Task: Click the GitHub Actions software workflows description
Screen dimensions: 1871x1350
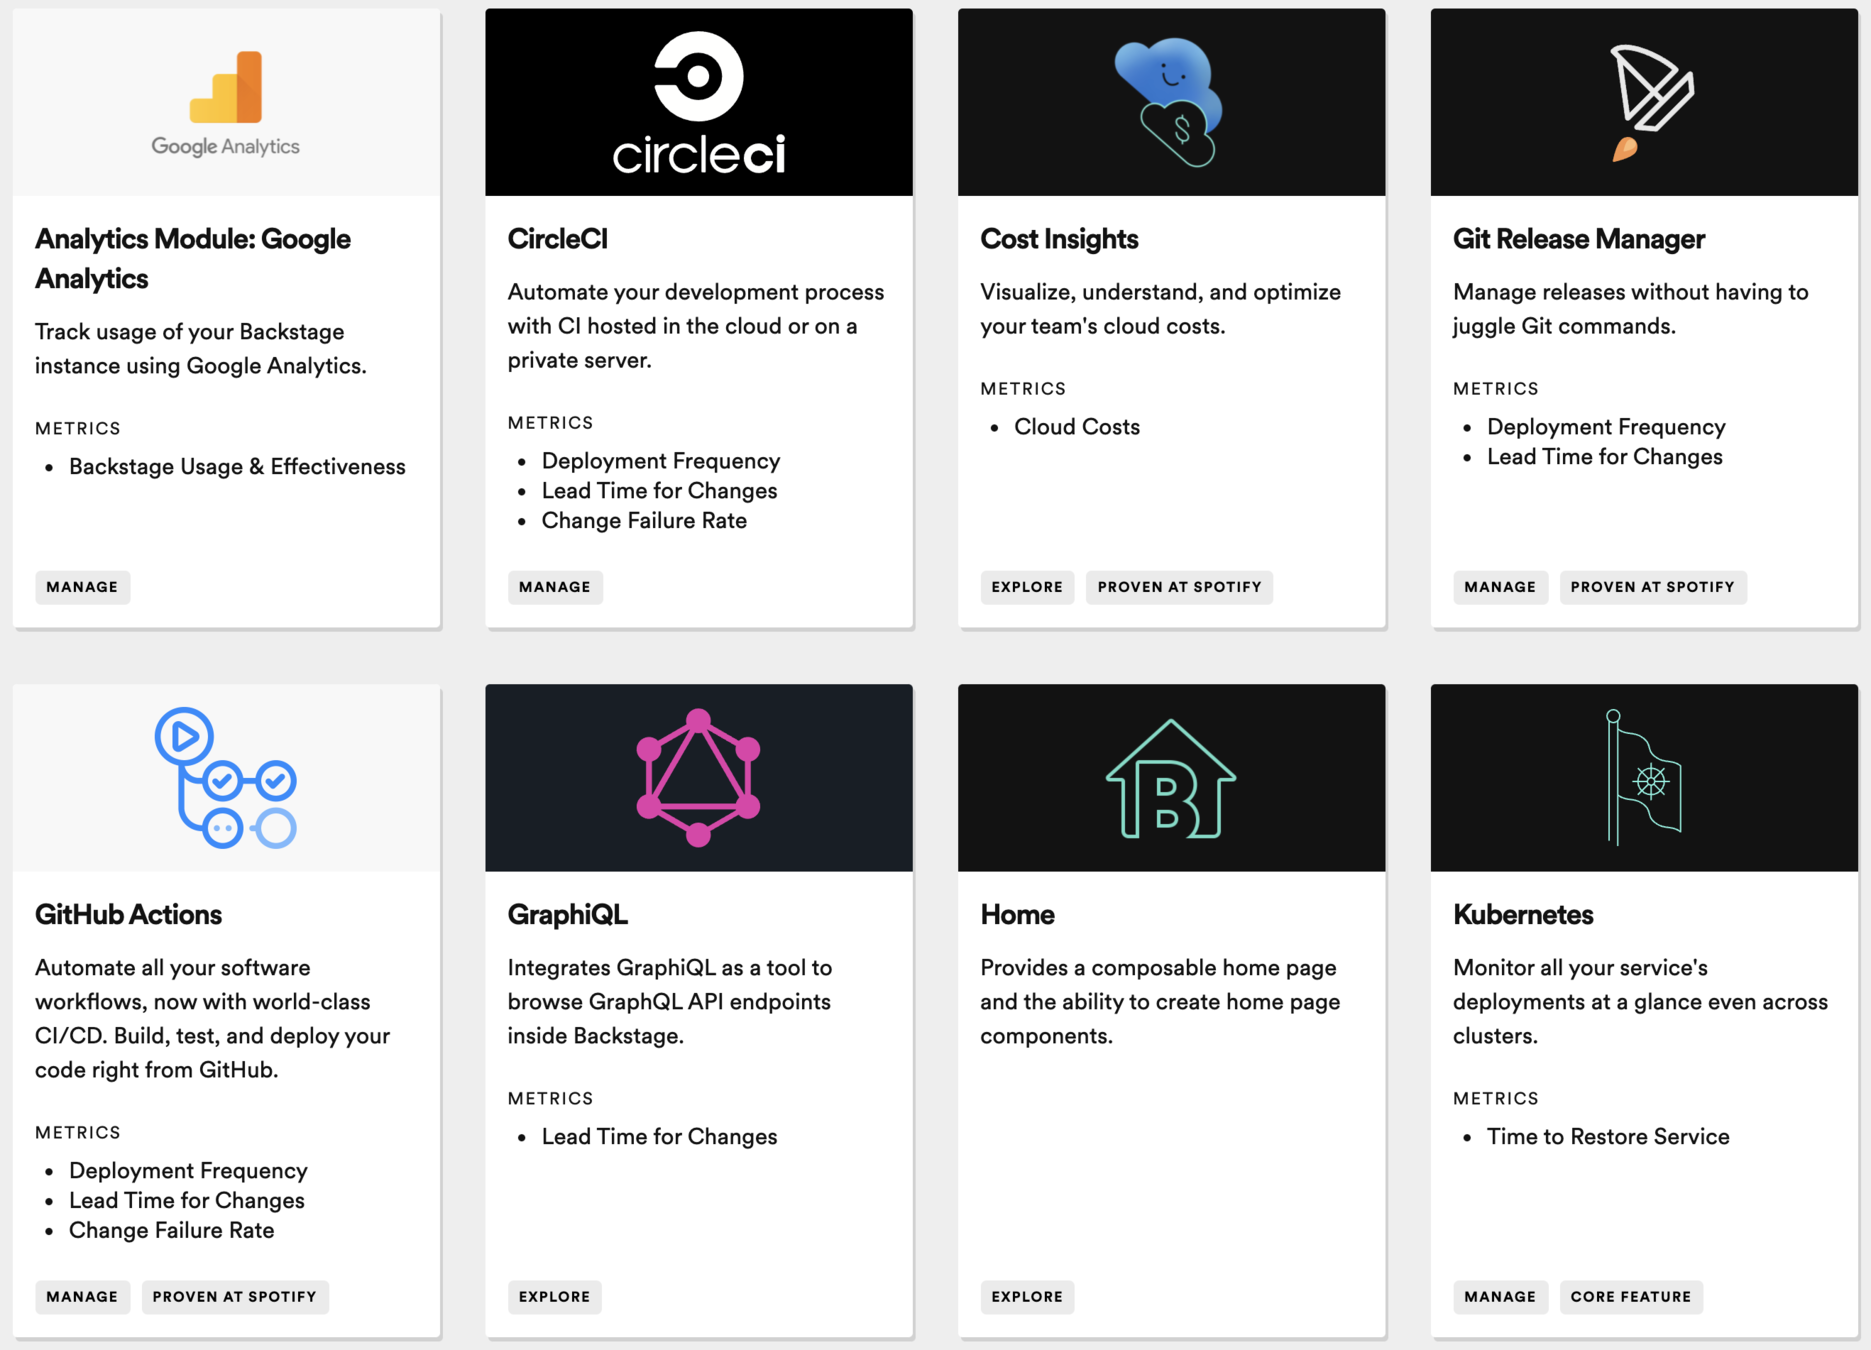Action: point(212,1019)
